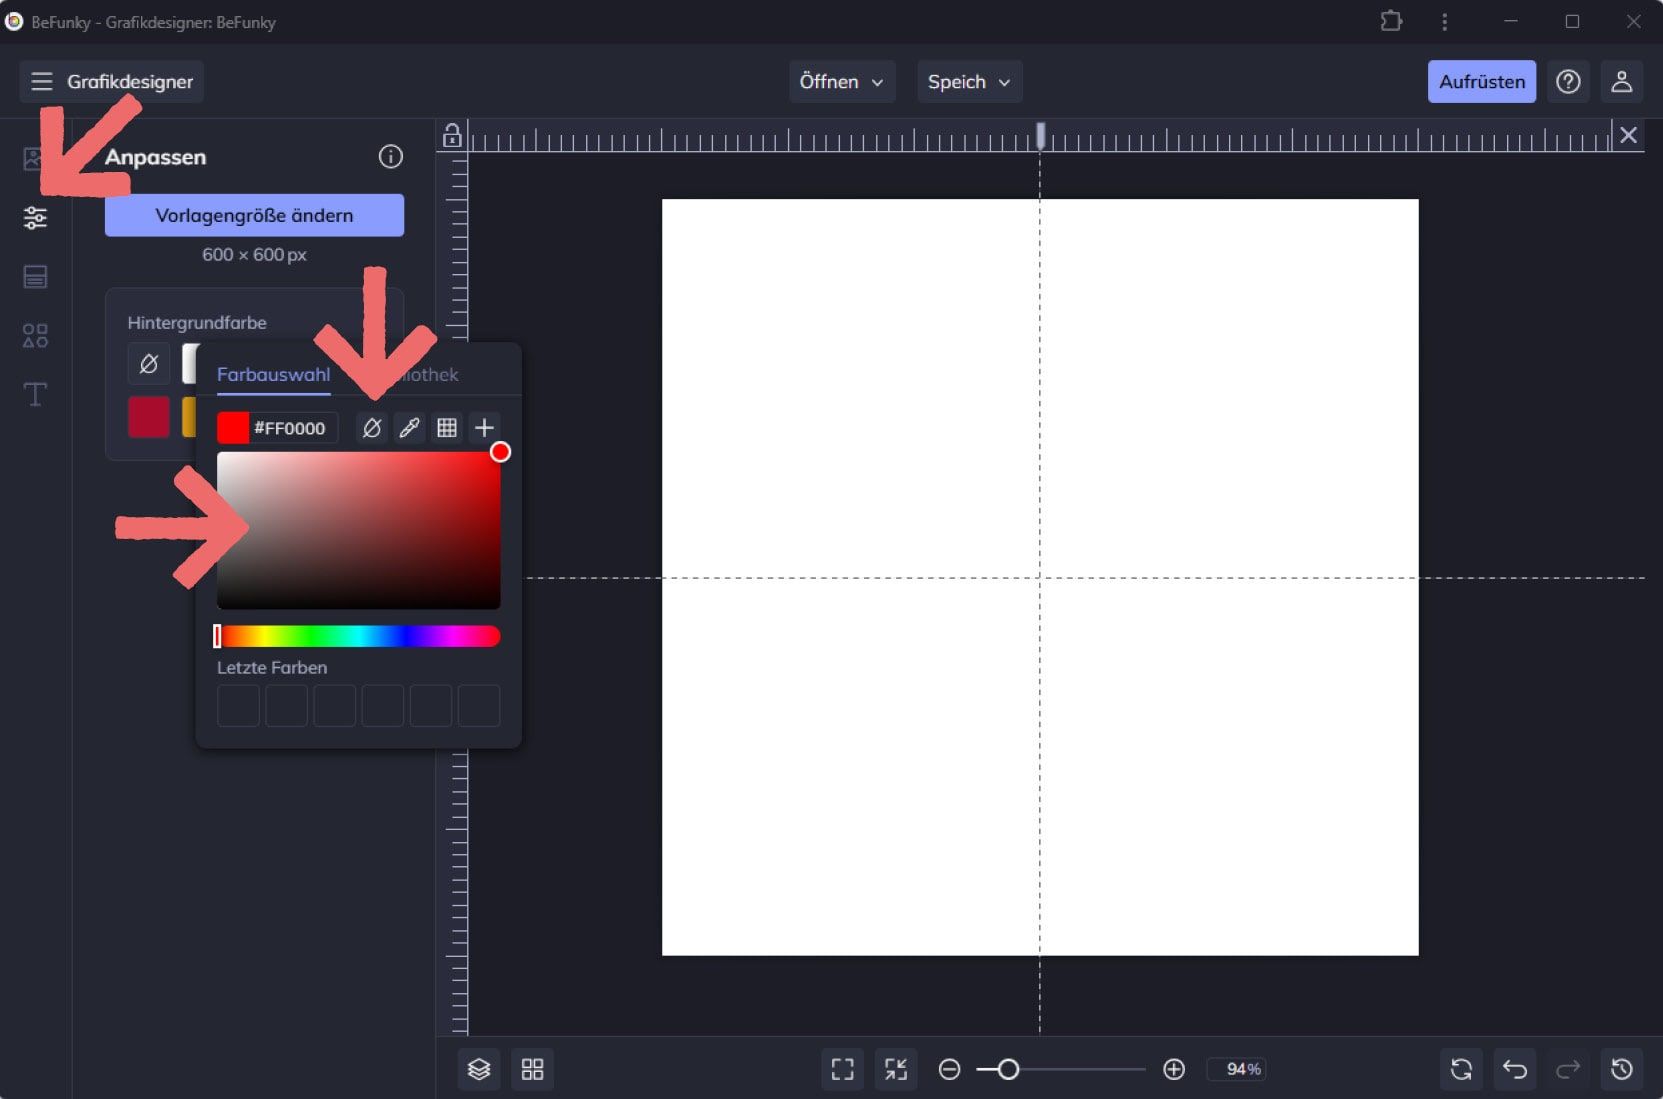The width and height of the screenshot is (1663, 1099).
Task: Open the Customize sliders sidebar tab
Action: point(35,218)
